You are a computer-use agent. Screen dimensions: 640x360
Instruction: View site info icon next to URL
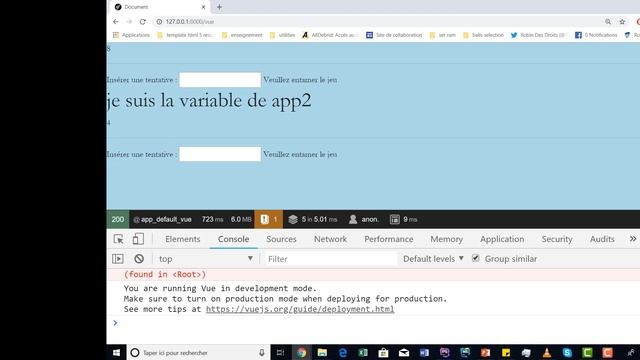pos(159,22)
